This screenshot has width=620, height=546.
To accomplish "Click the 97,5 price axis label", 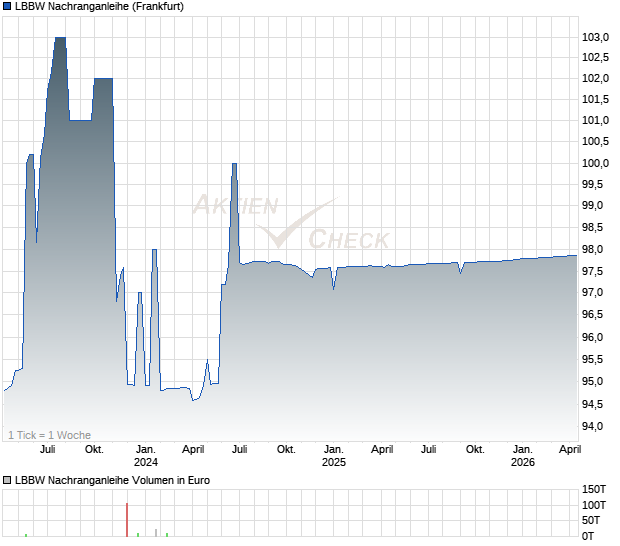I will 593,271.
